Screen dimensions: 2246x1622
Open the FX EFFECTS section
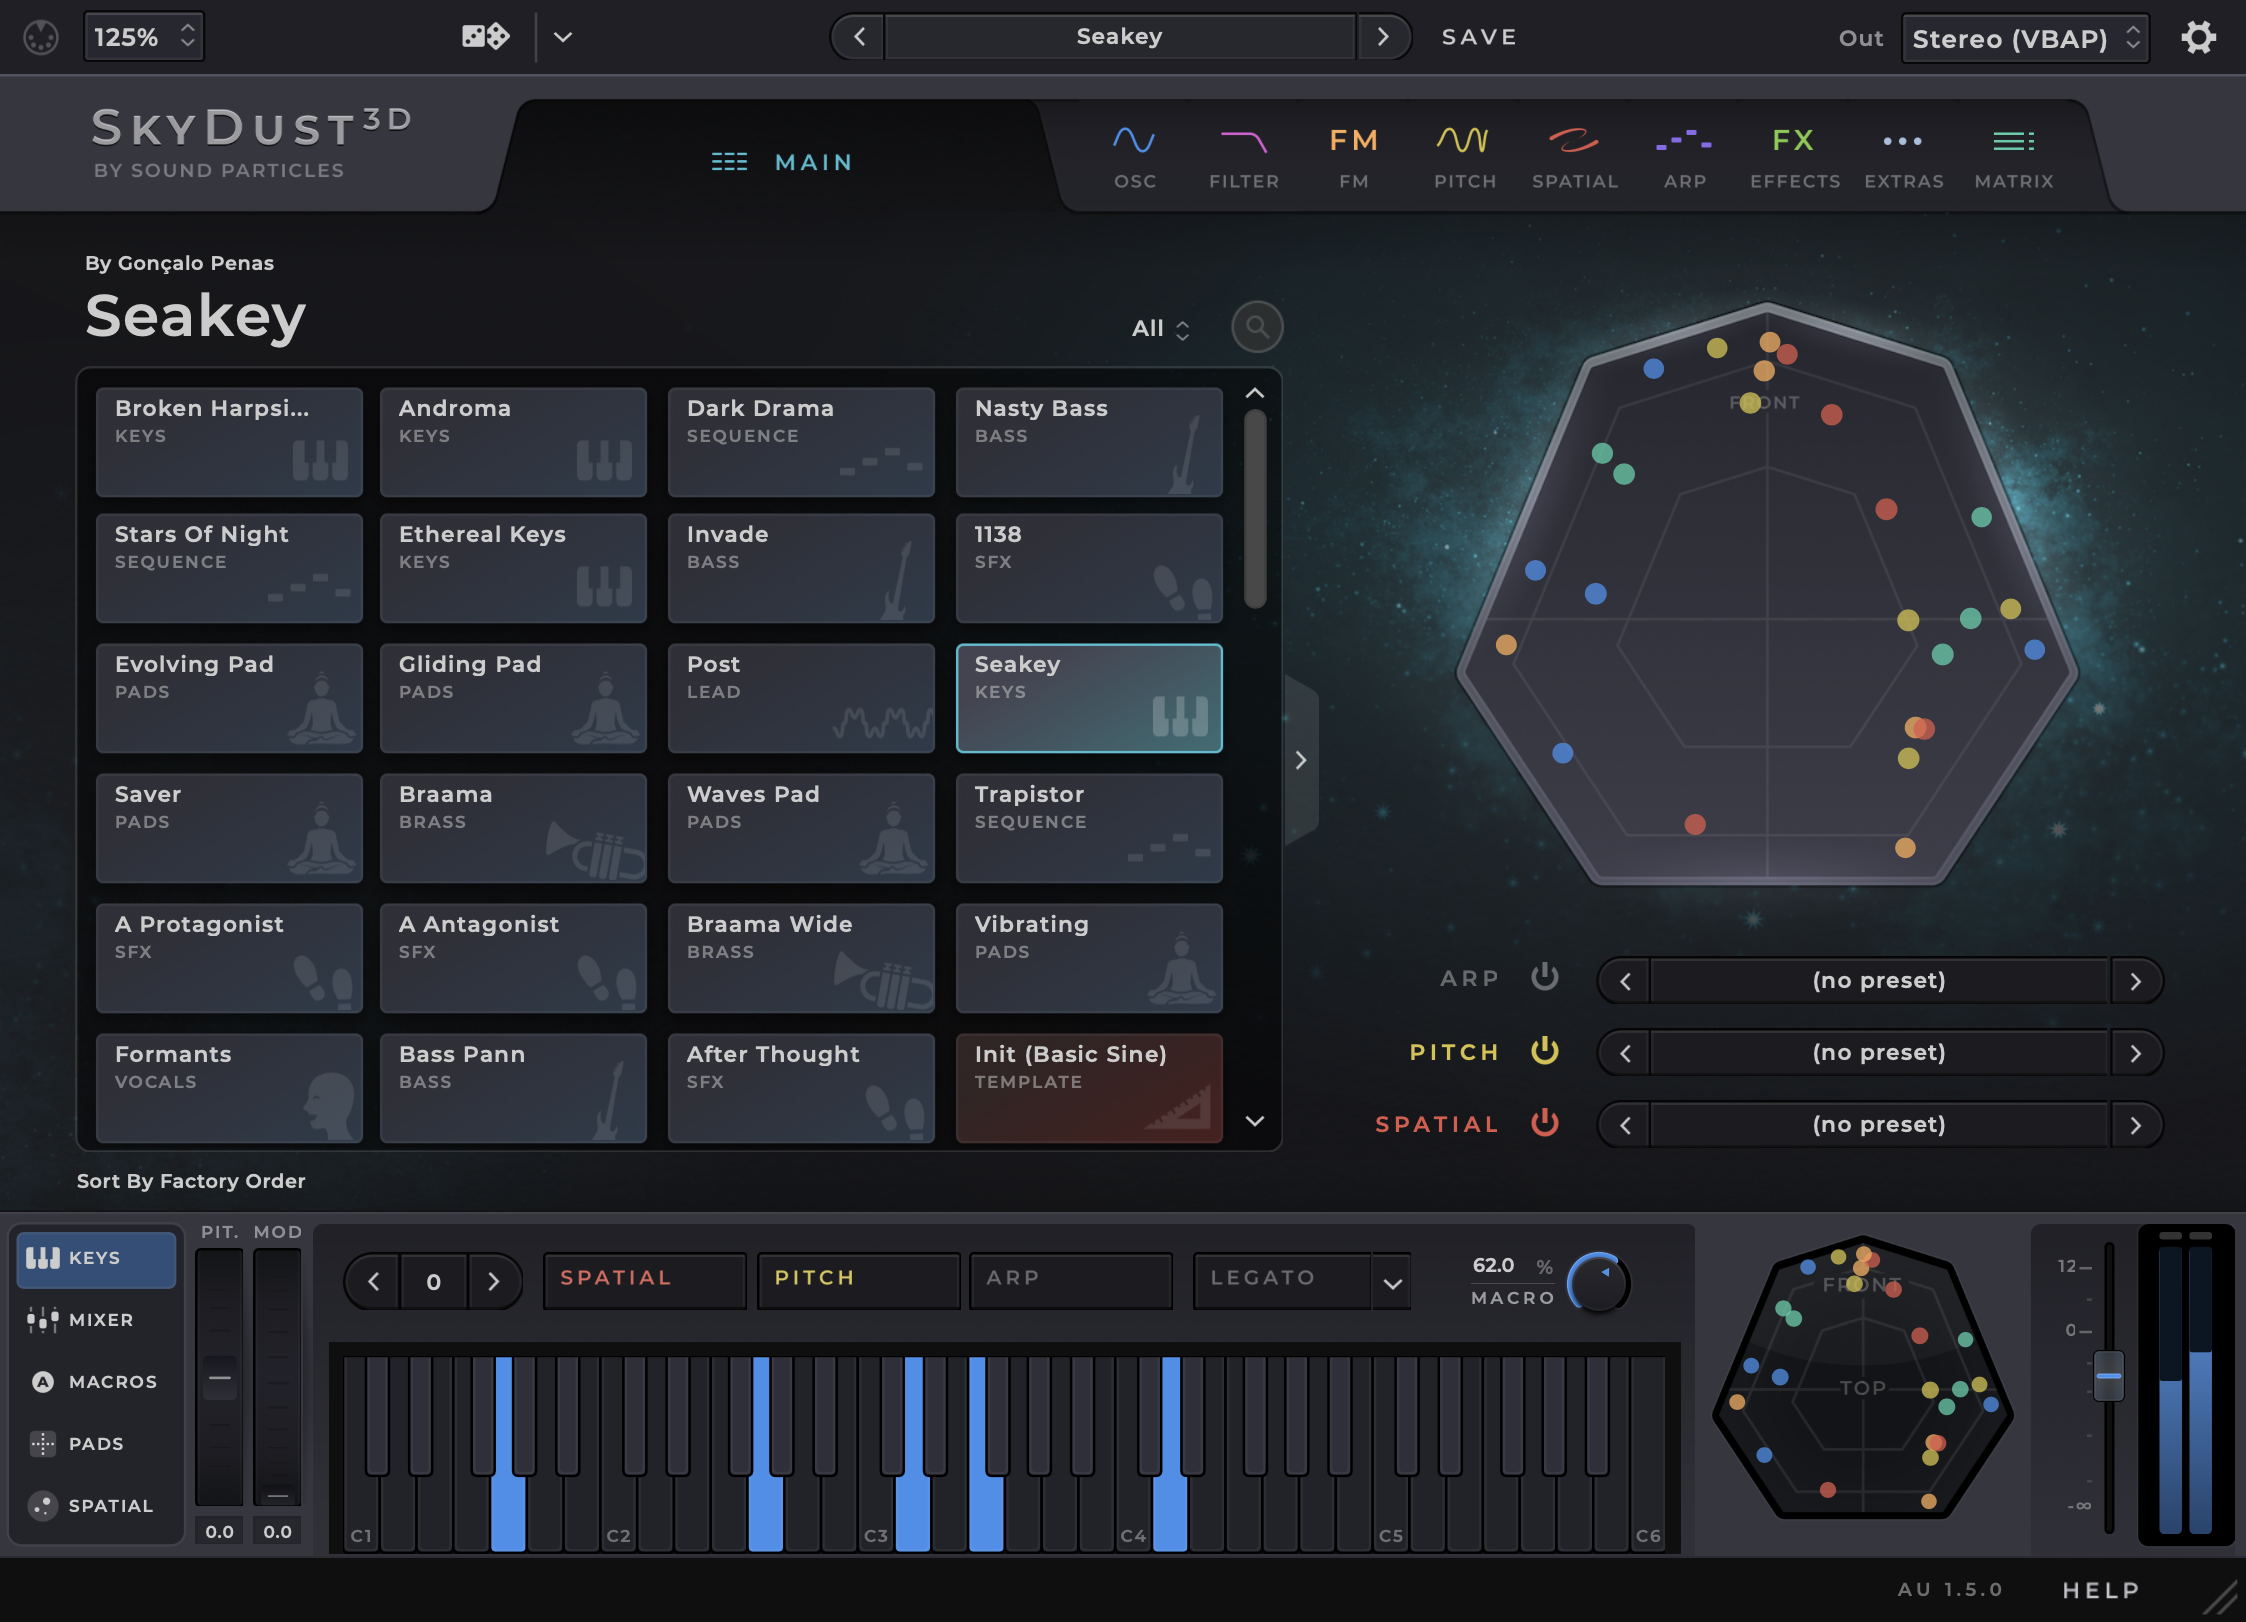point(1793,155)
